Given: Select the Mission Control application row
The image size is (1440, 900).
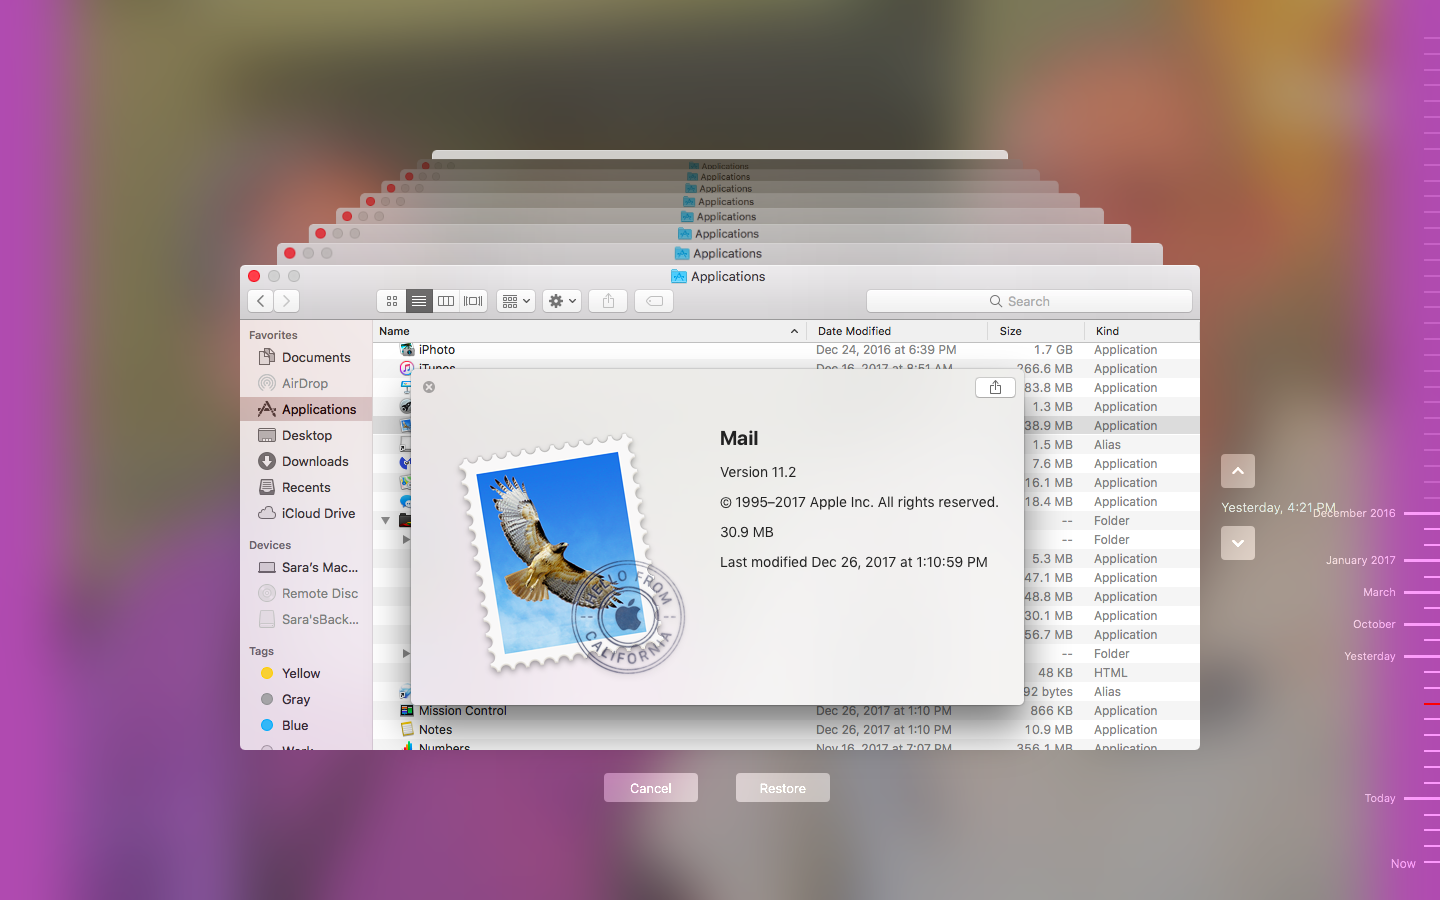Looking at the screenshot, I should pos(786,711).
